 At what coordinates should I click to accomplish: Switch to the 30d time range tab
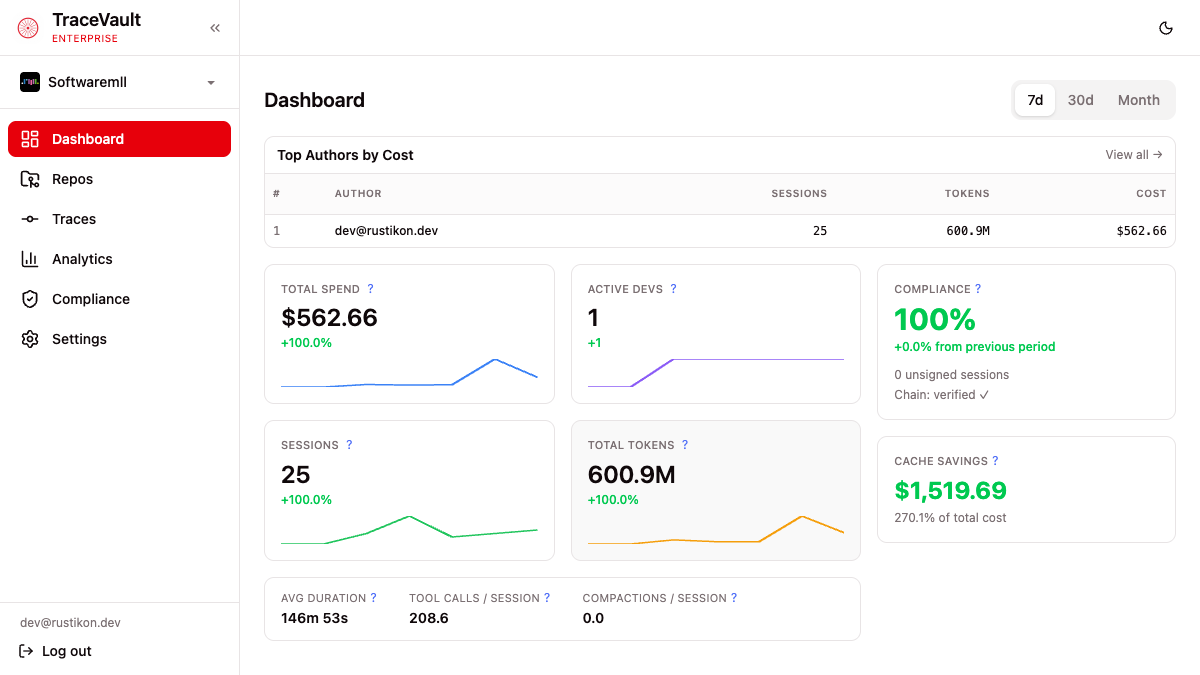point(1080,100)
